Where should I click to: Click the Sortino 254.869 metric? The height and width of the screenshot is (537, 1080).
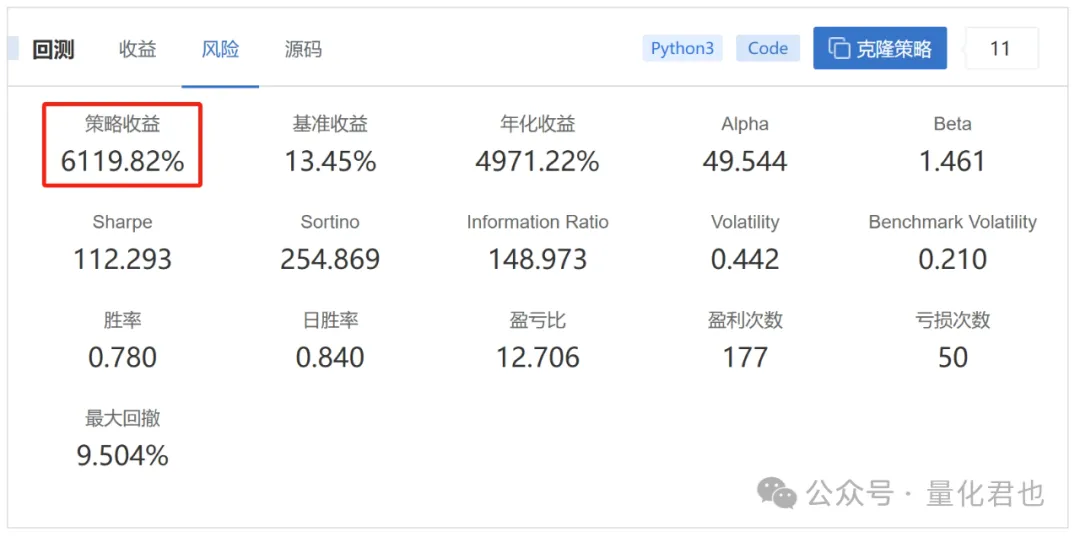[x=330, y=242]
